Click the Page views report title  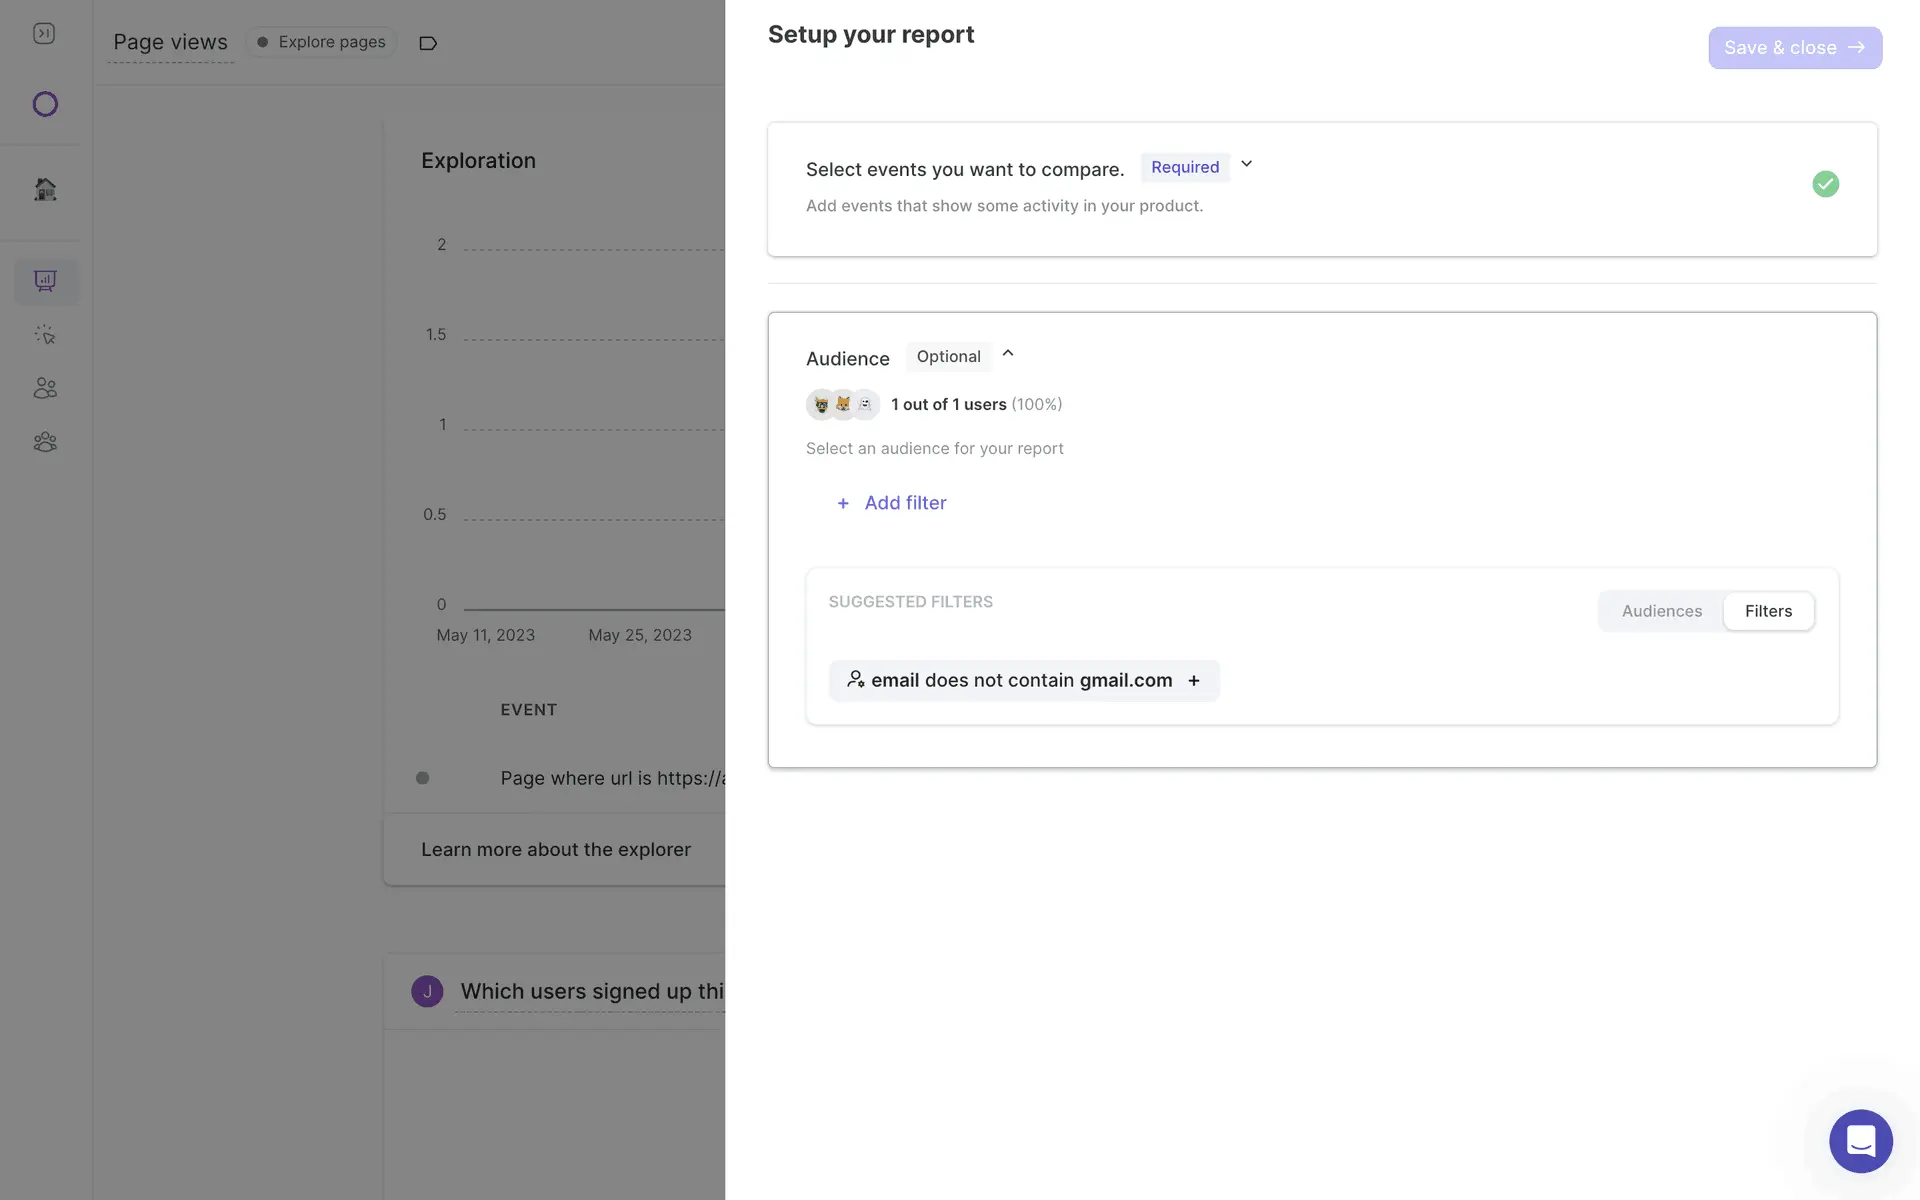click(170, 42)
